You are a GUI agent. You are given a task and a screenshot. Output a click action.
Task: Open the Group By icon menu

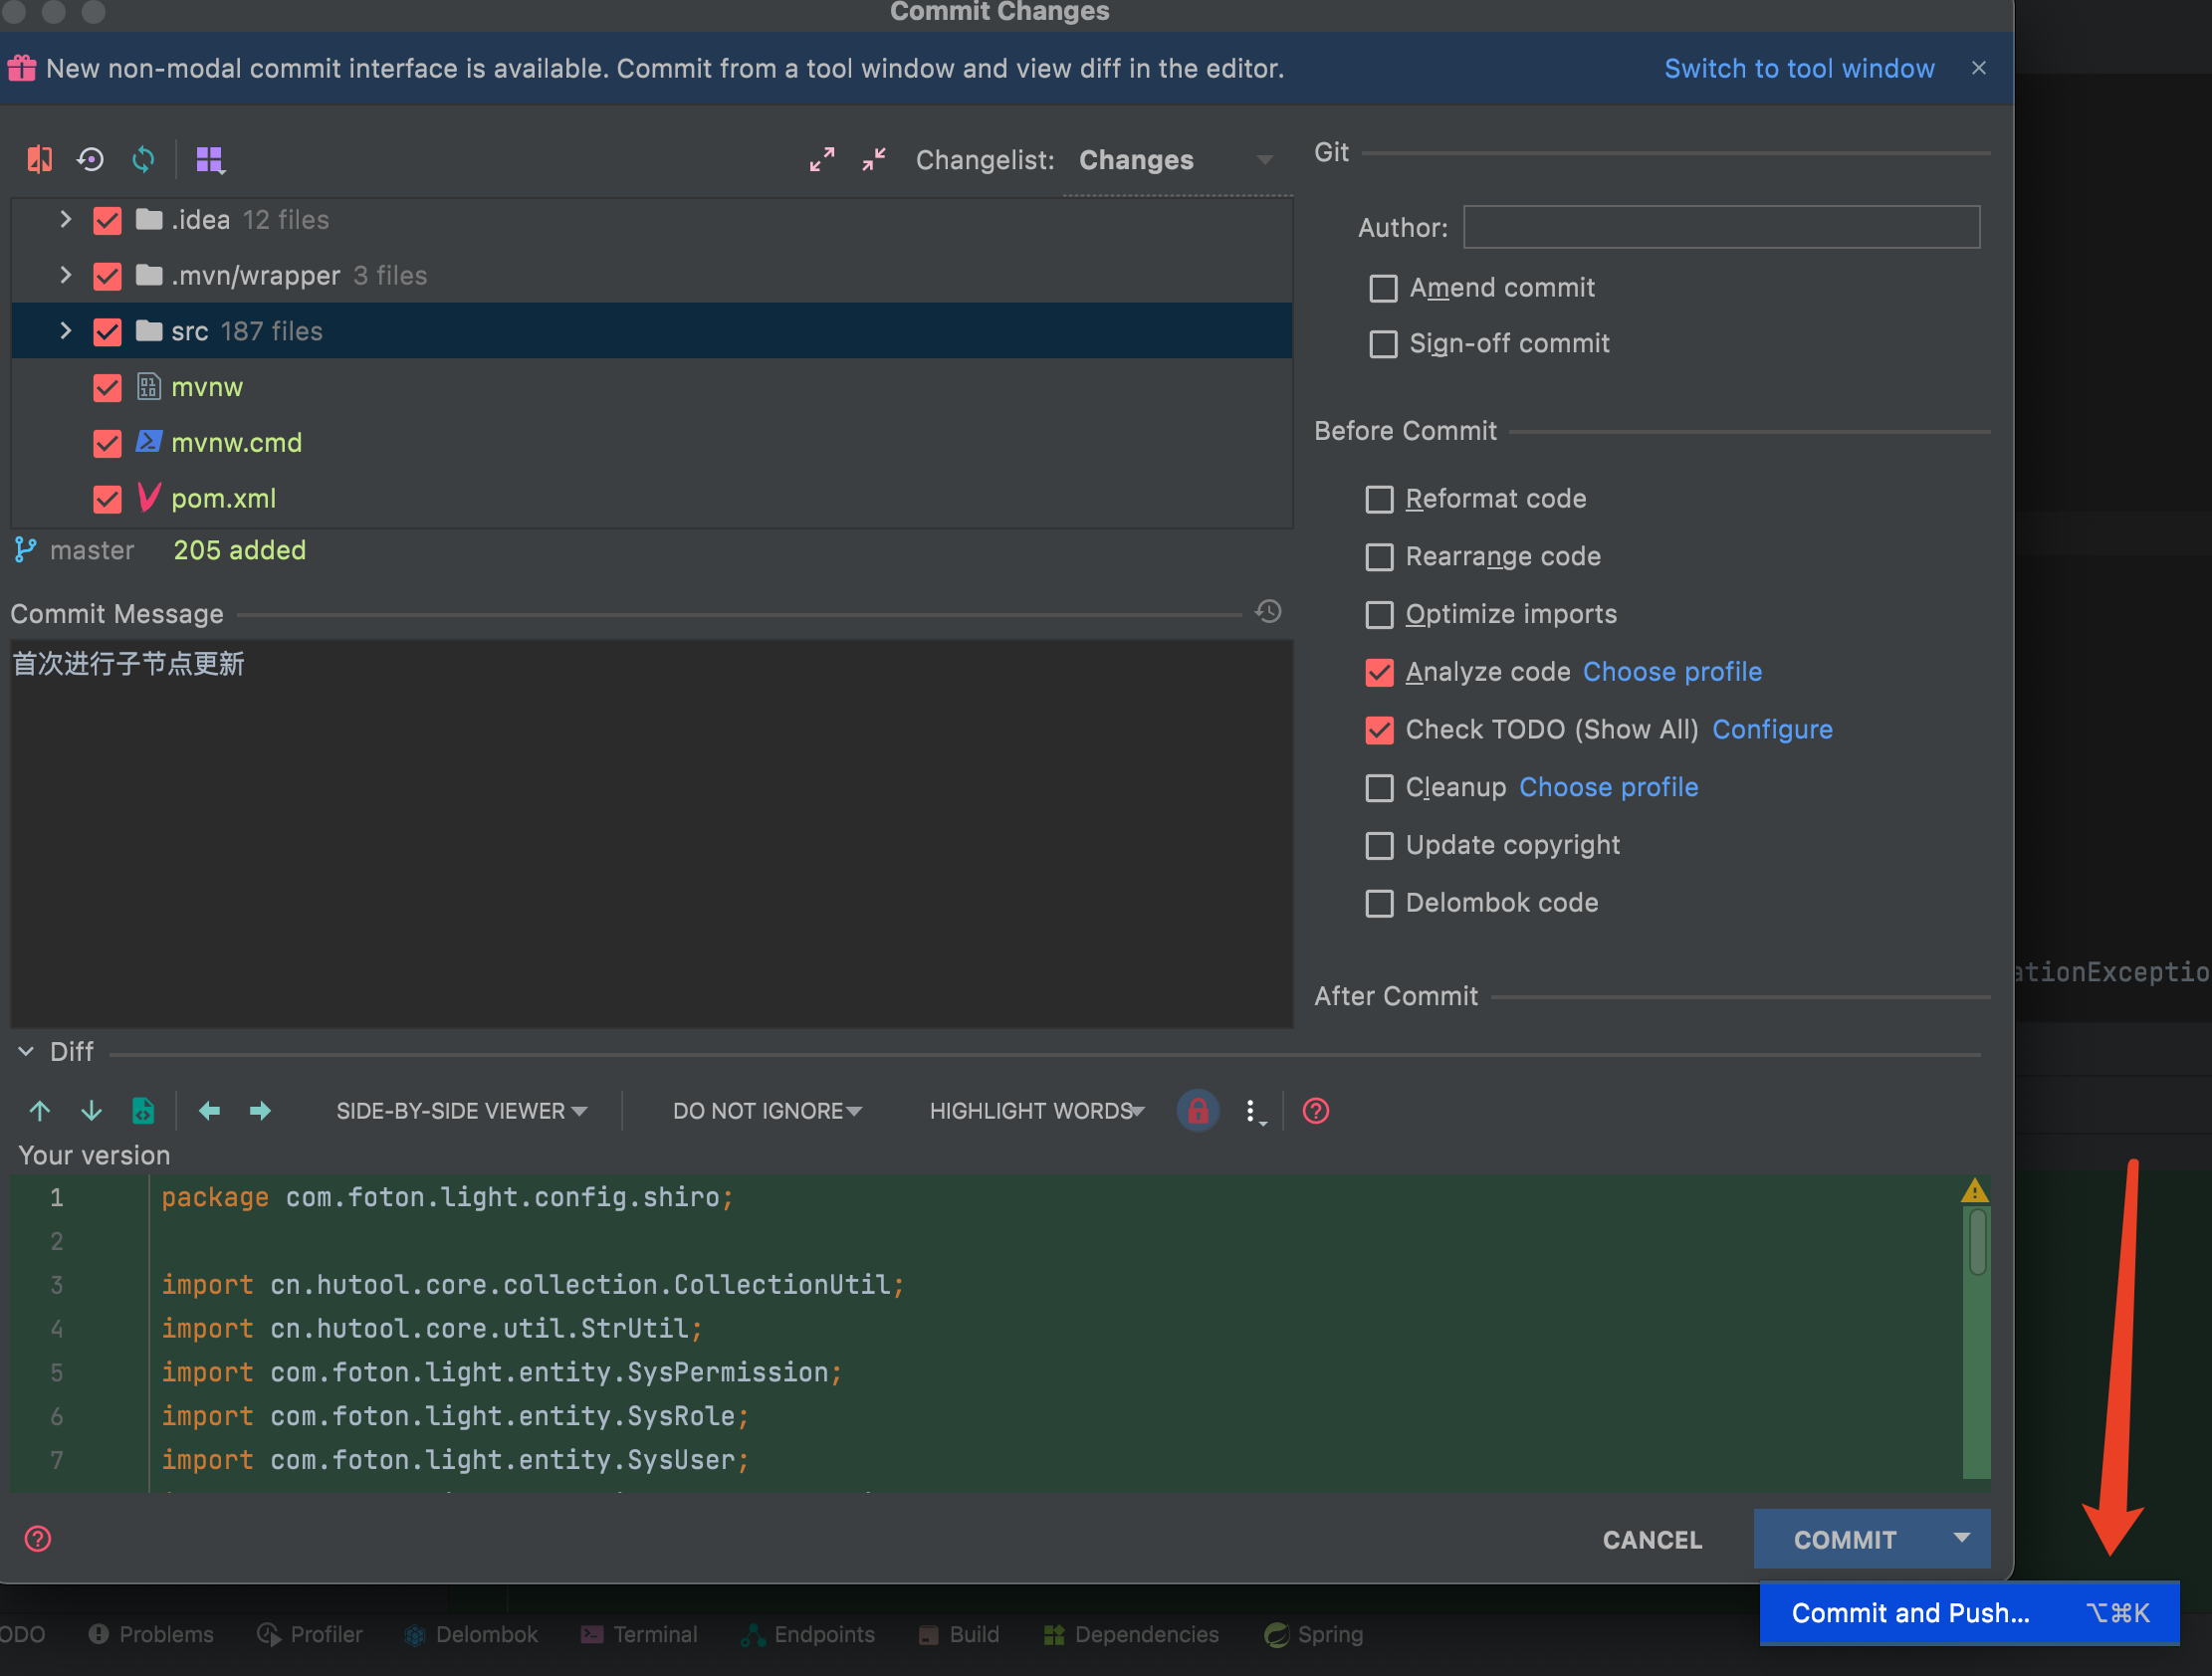click(210, 159)
